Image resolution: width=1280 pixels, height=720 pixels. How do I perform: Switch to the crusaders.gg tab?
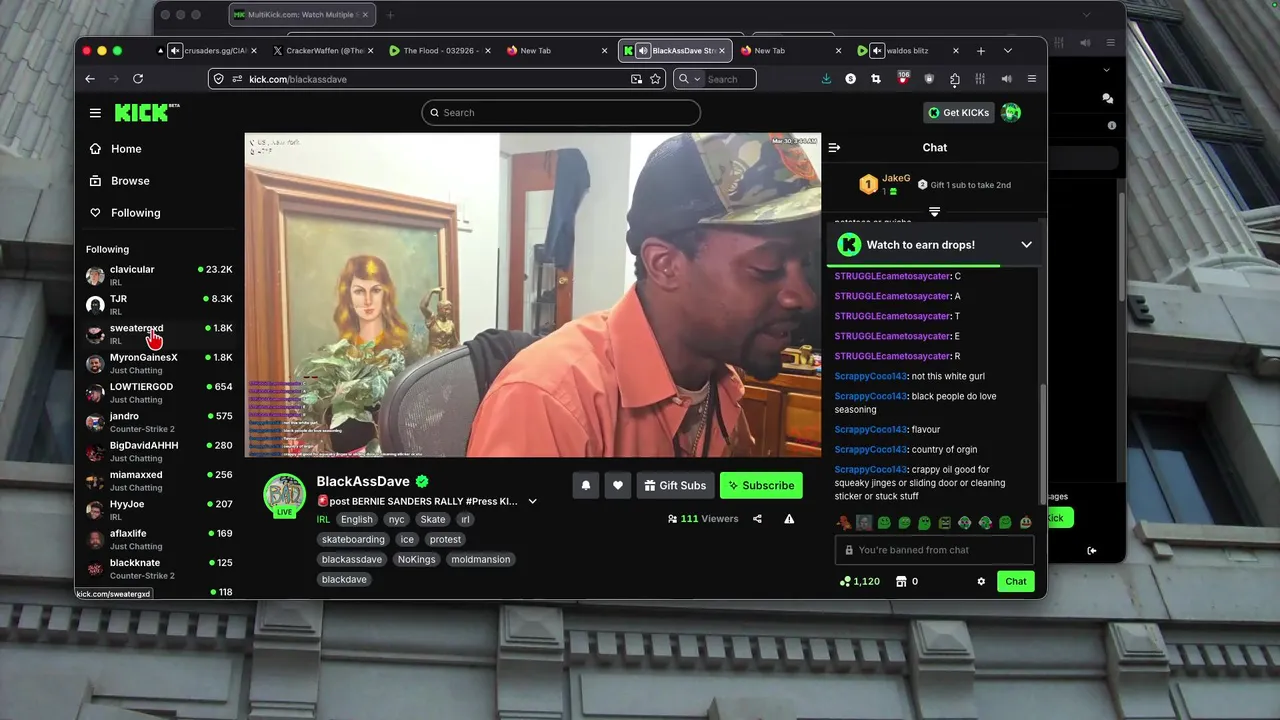205,51
